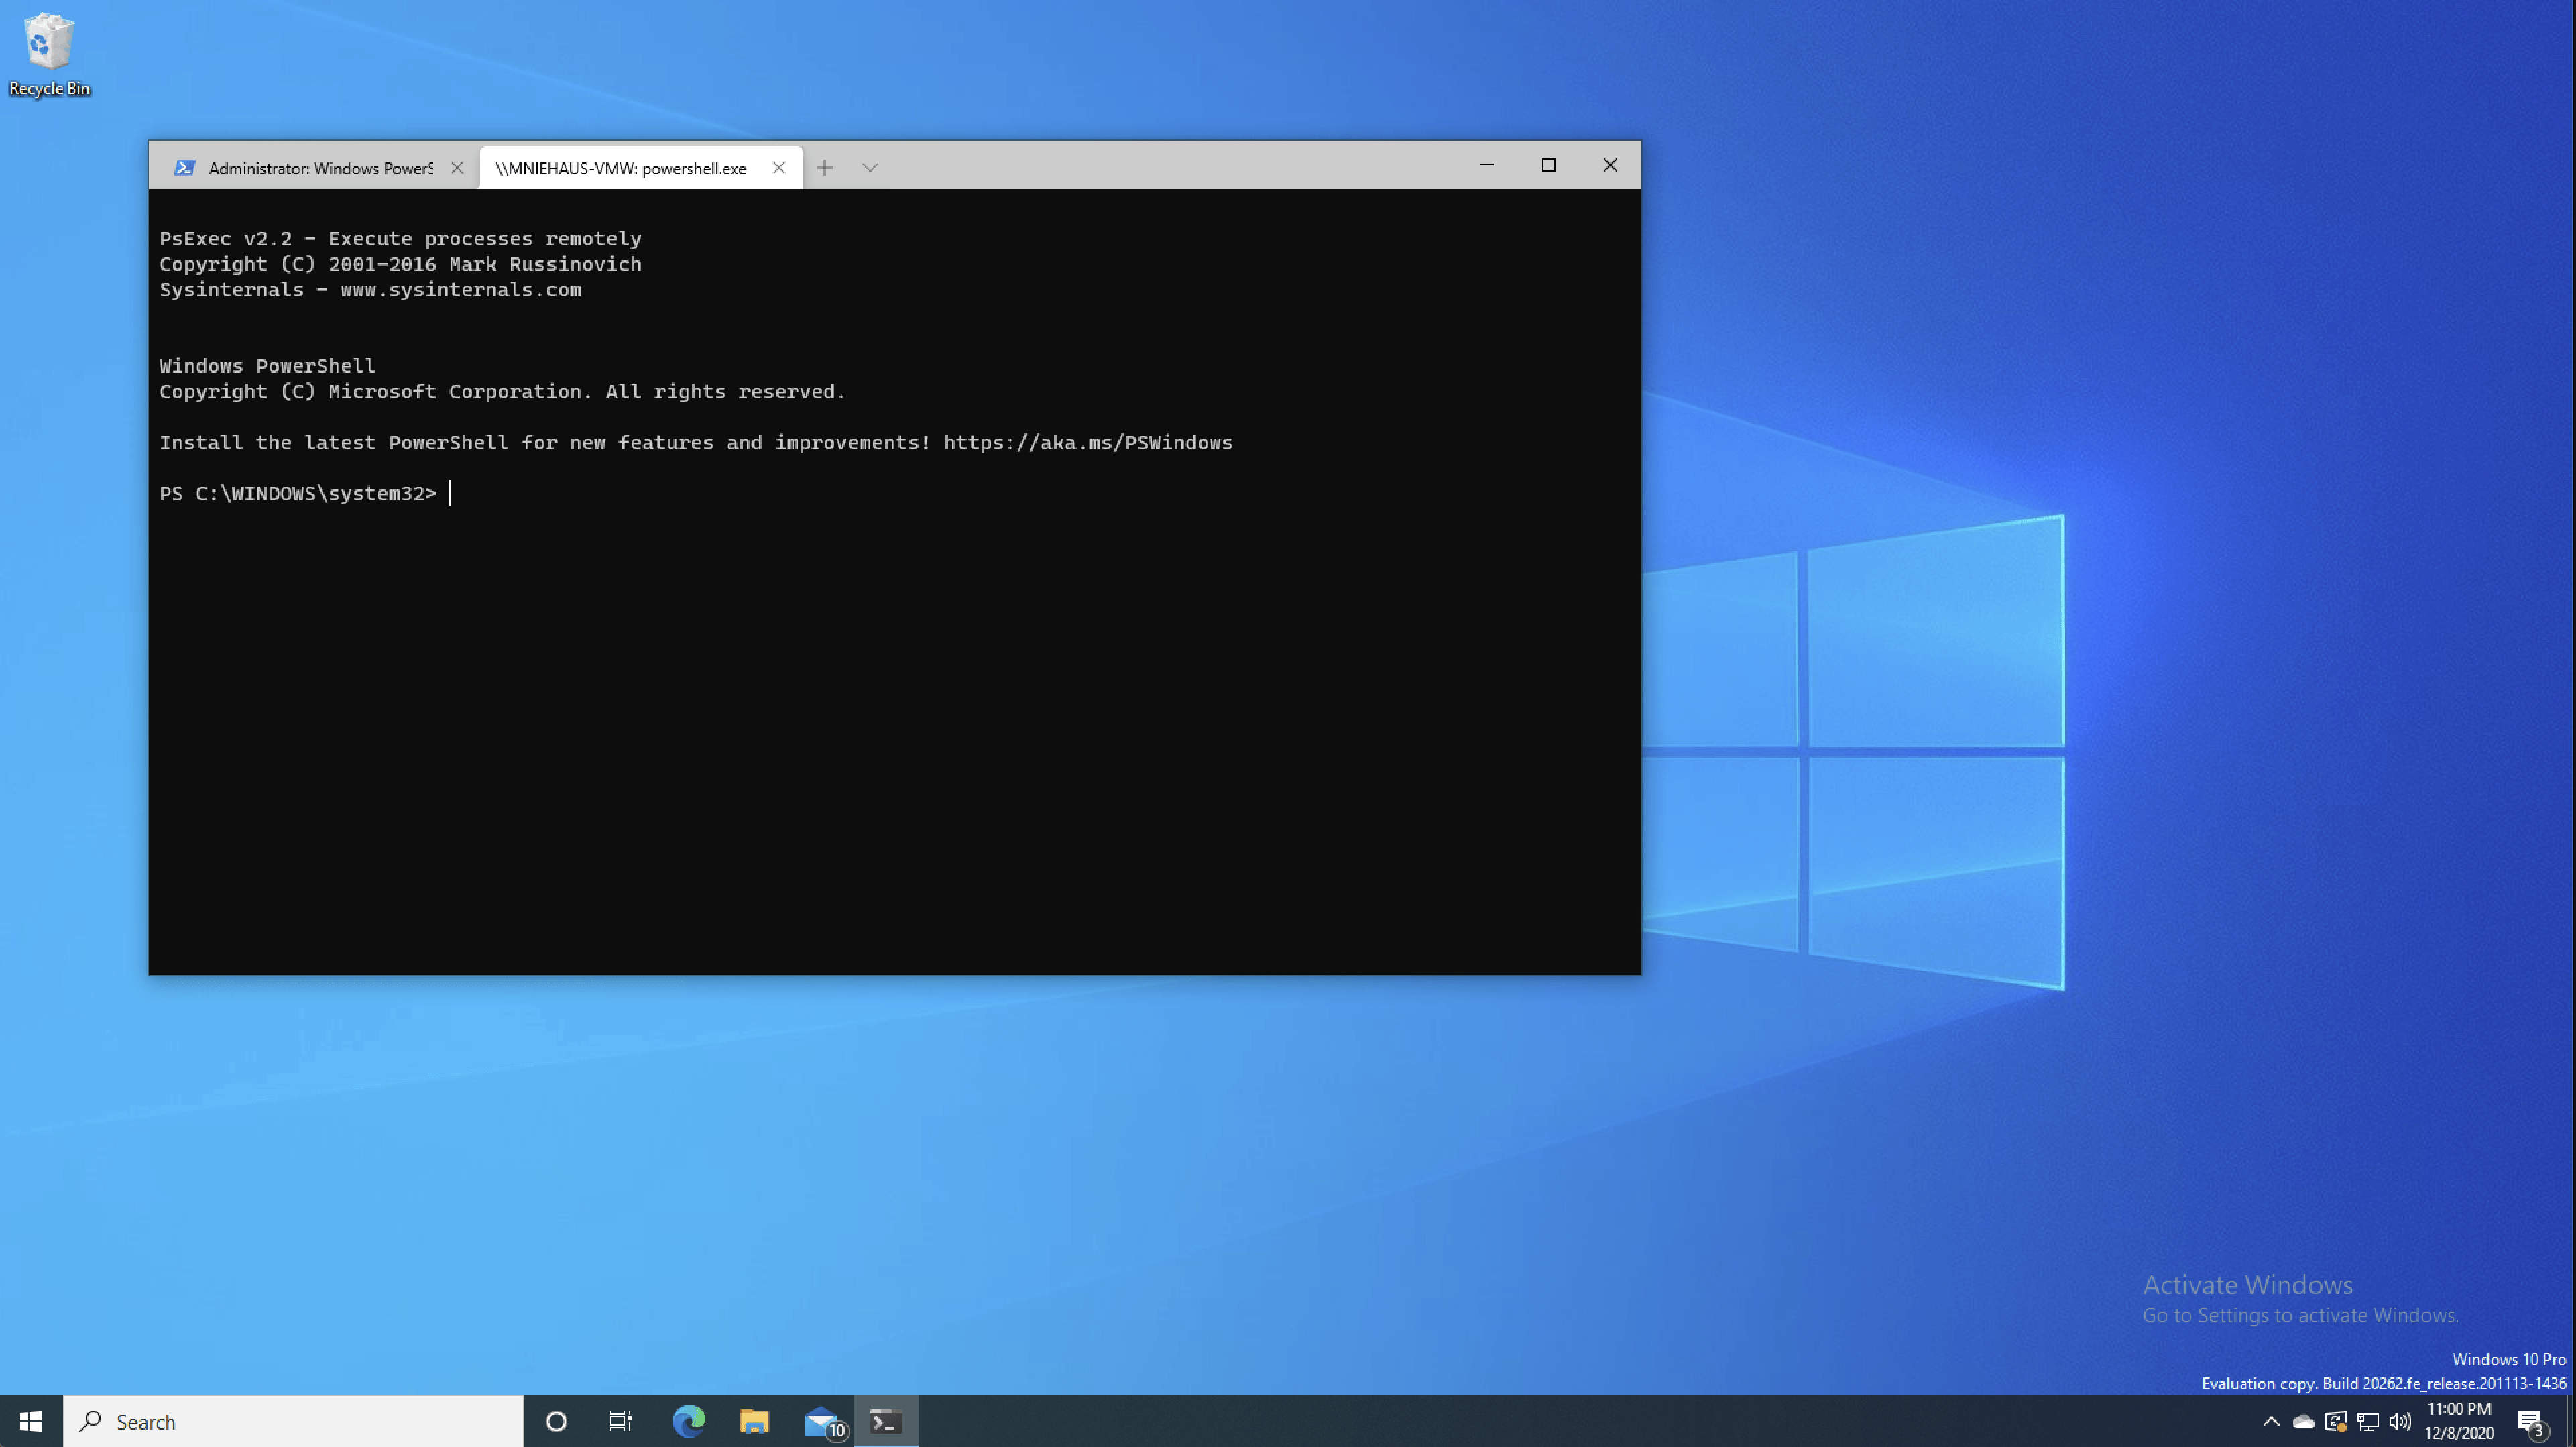Click the taskbar clock and date
Viewport: 2576px width, 1447px height.
[x=2459, y=1421]
